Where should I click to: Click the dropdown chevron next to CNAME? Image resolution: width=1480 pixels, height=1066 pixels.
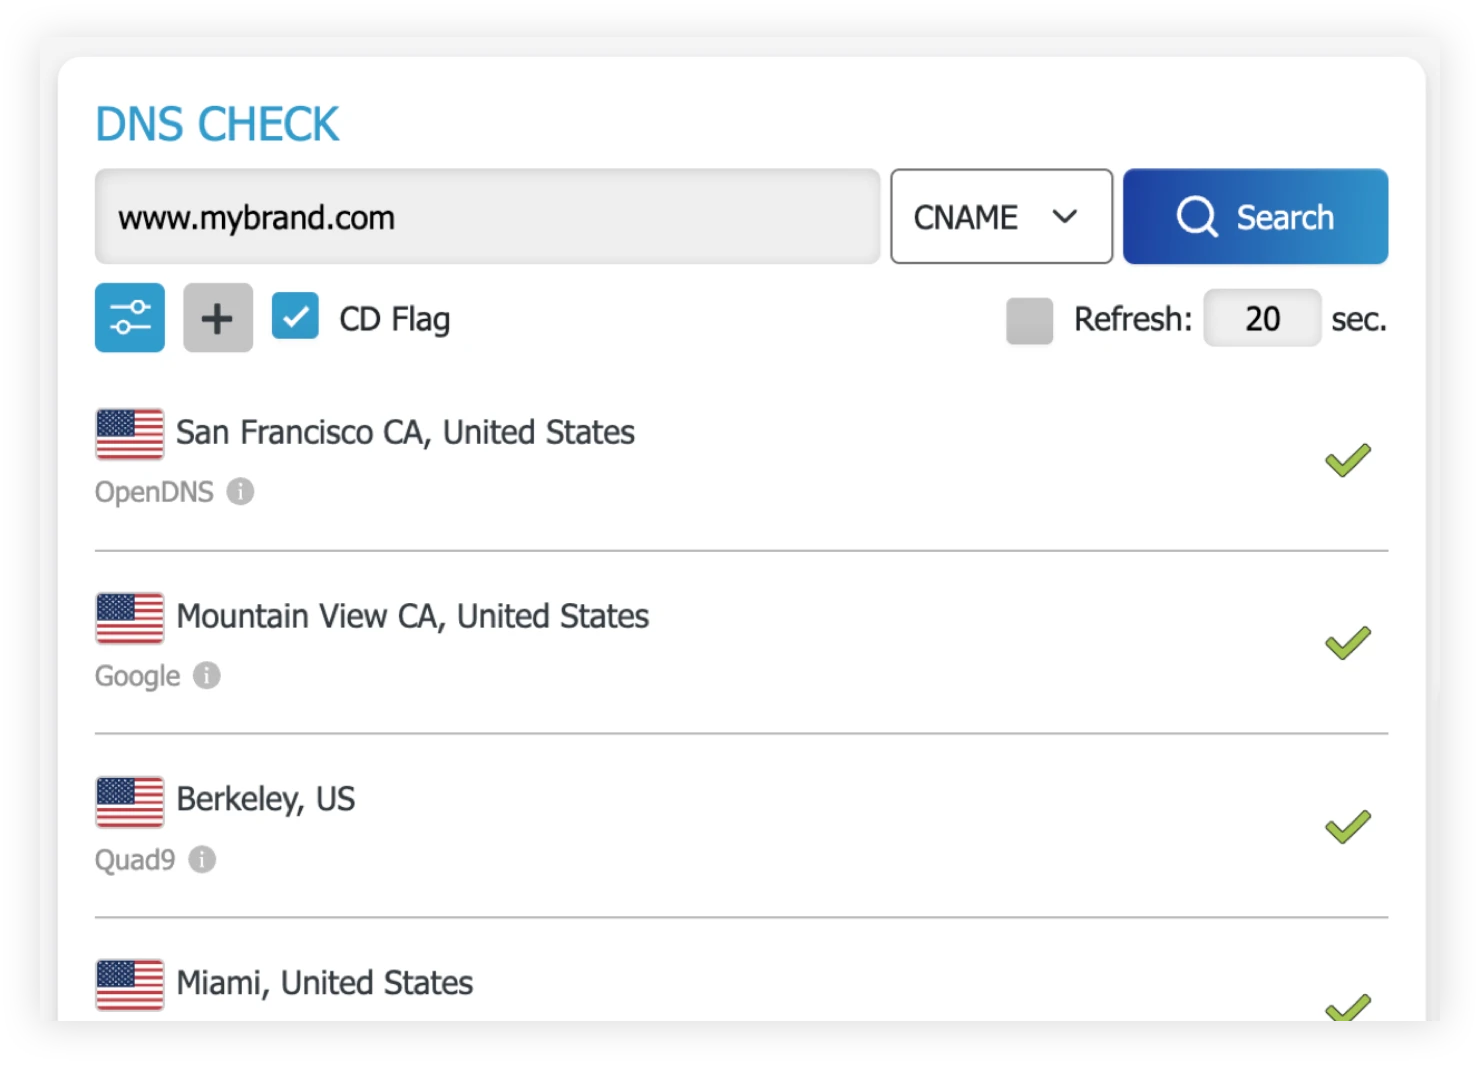(x=1065, y=216)
